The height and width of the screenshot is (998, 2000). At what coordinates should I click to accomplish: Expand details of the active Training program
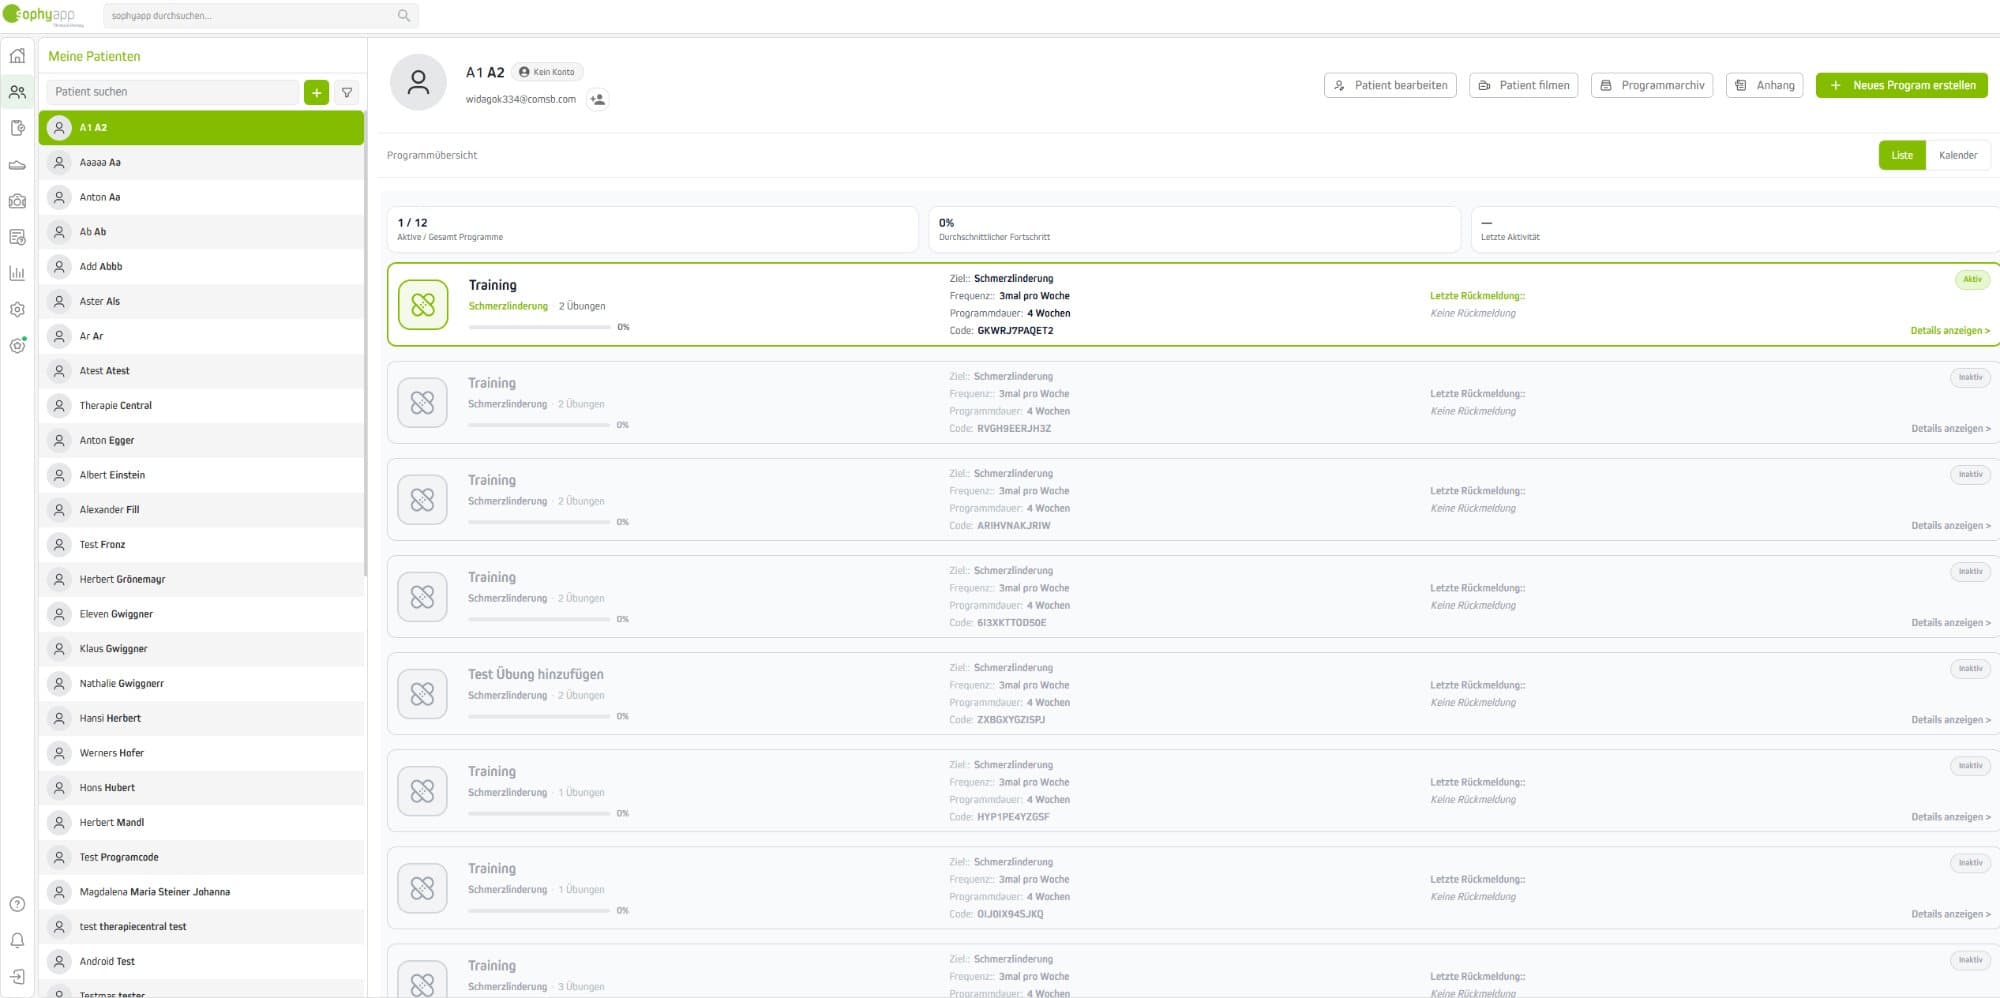click(x=1950, y=330)
